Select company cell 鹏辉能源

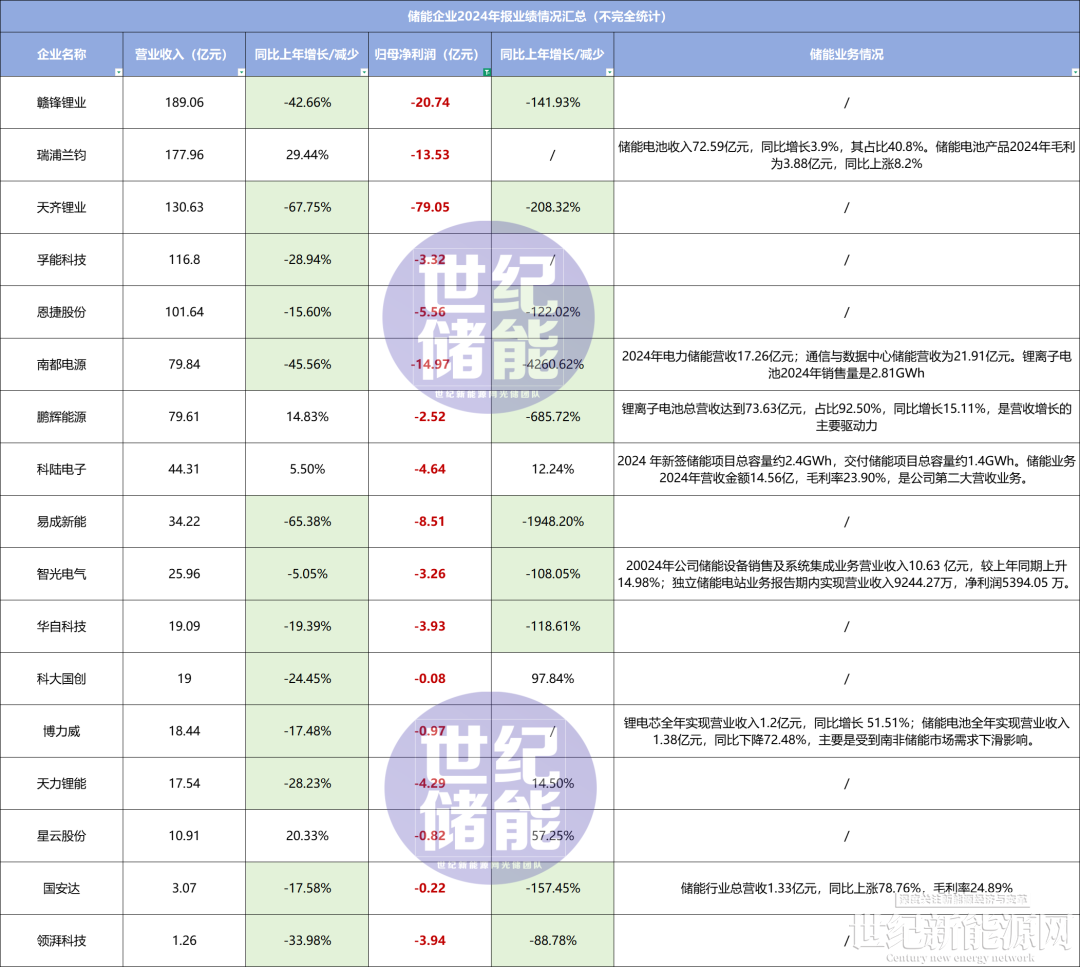[61, 417]
